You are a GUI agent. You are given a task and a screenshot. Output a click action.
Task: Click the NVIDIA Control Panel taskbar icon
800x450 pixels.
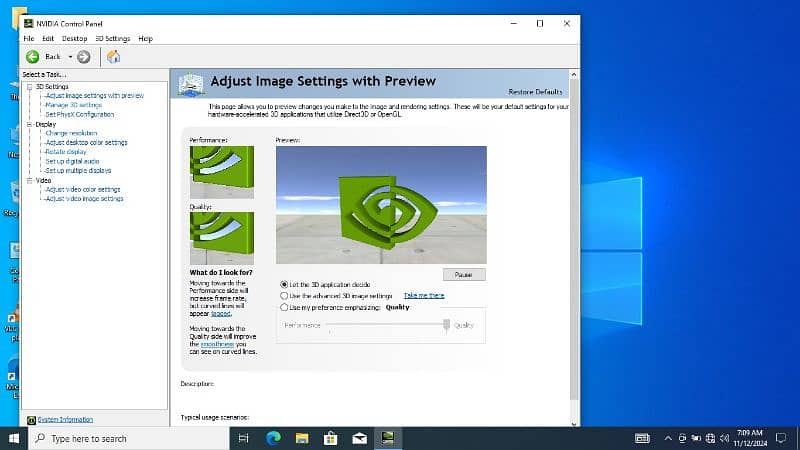pos(386,438)
